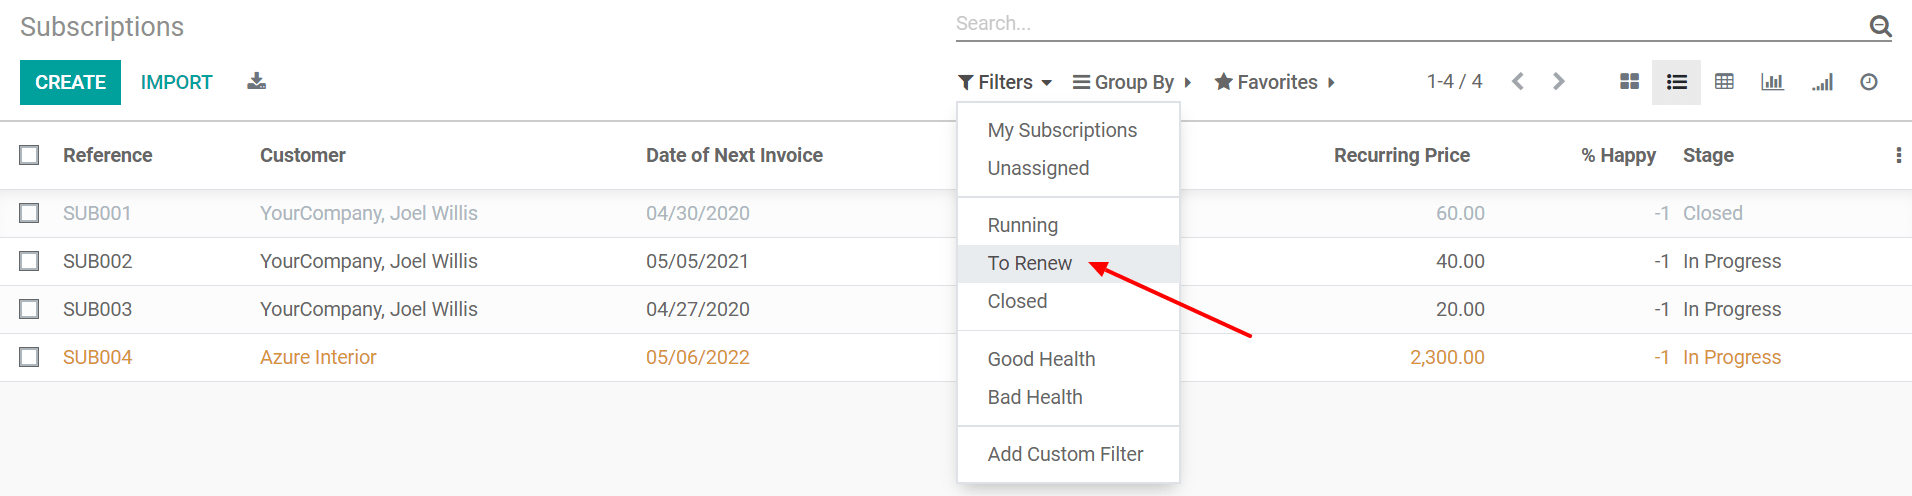Image resolution: width=1912 pixels, height=496 pixels.
Task: Open the Favorites dropdown
Action: click(x=1275, y=82)
